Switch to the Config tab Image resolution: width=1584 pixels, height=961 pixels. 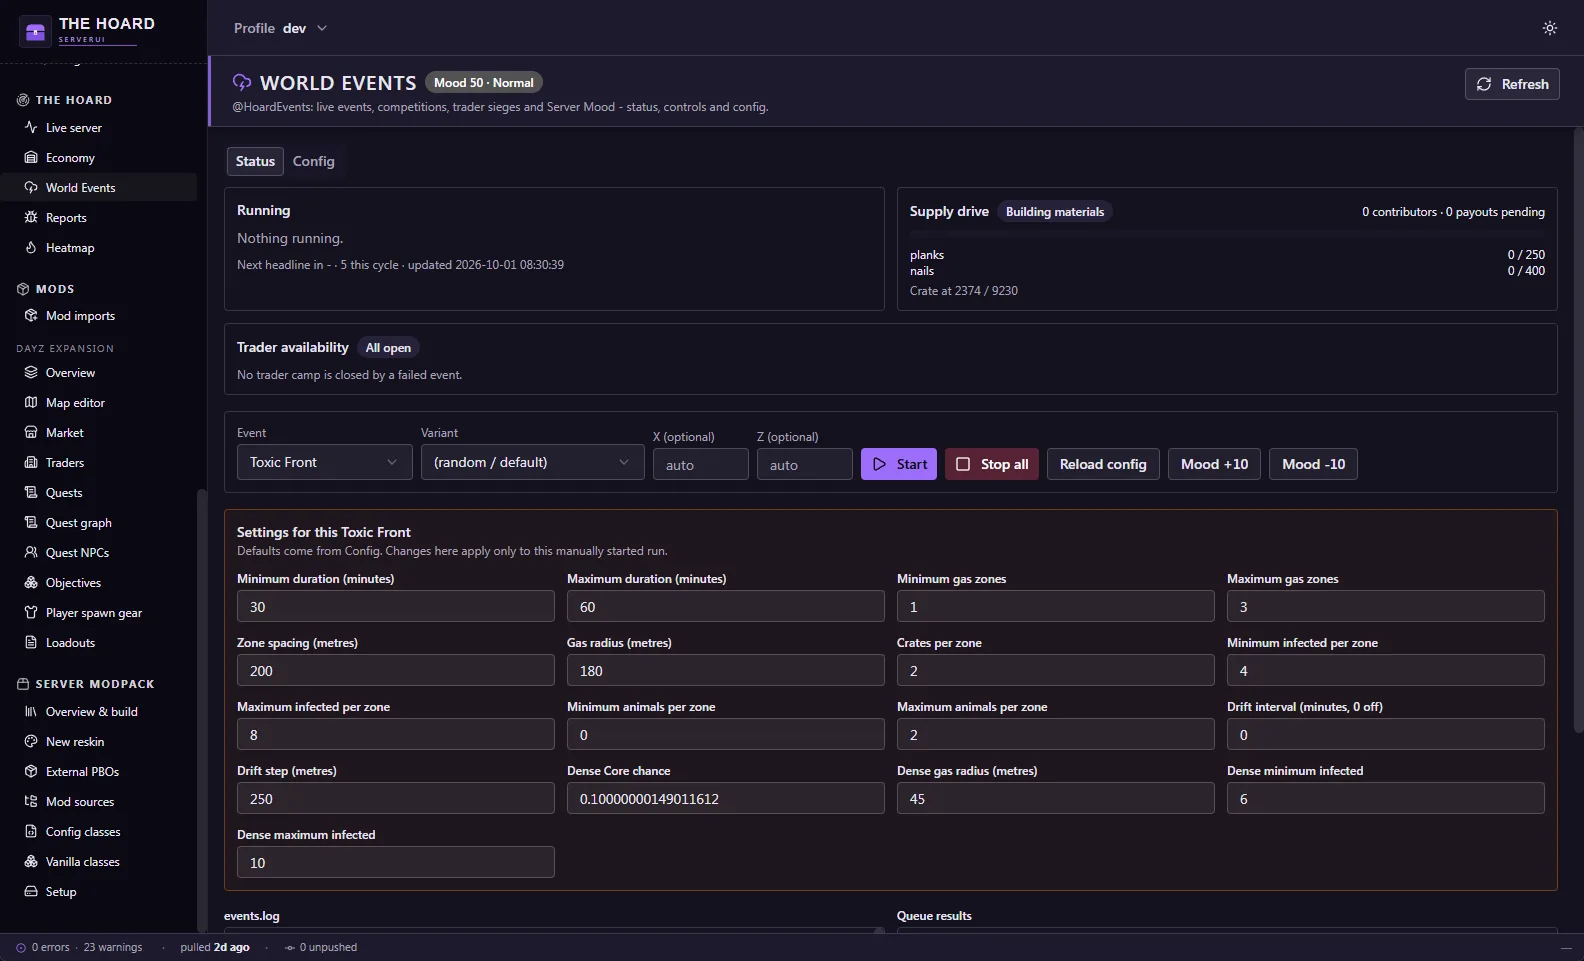314,161
